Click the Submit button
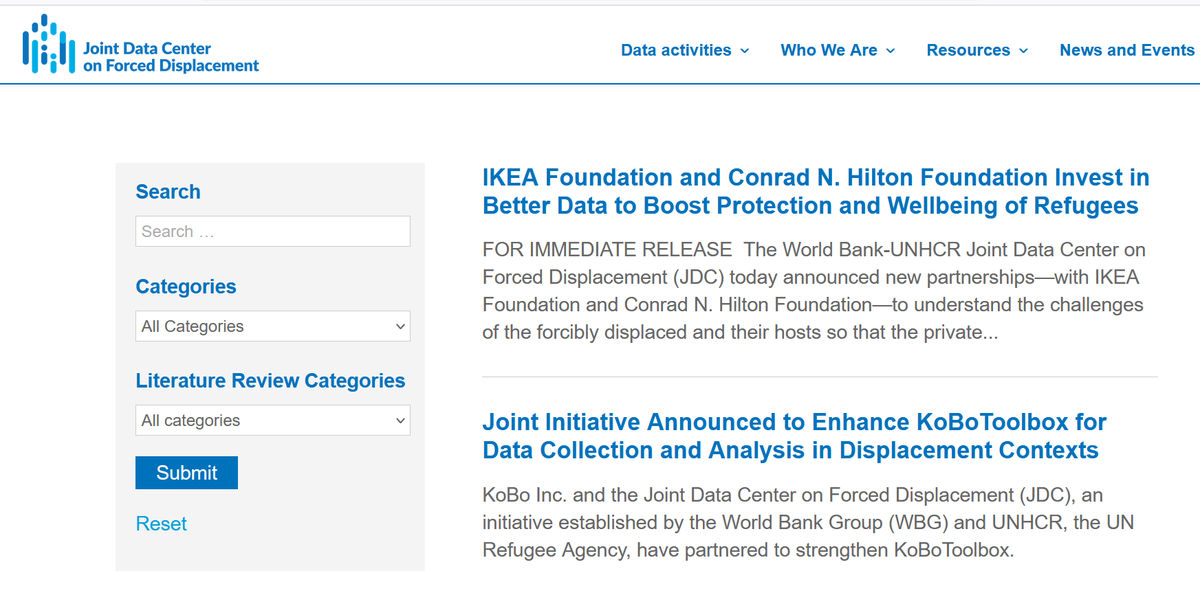 (187, 473)
